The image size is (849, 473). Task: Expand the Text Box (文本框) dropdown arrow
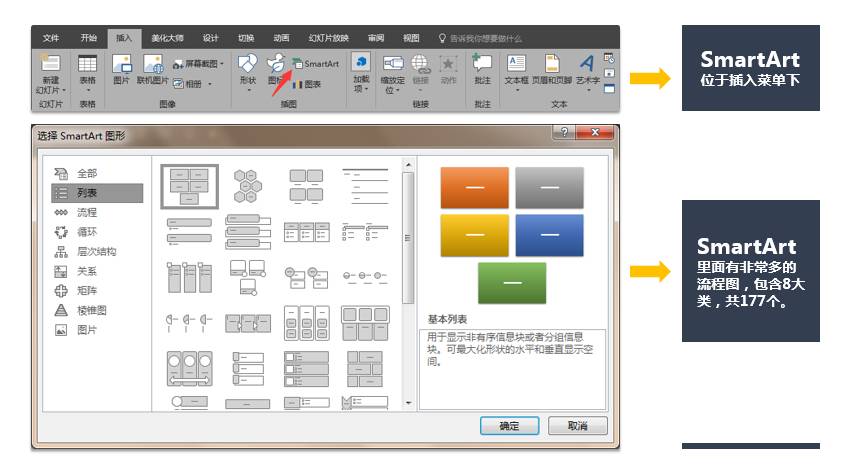click(516, 90)
